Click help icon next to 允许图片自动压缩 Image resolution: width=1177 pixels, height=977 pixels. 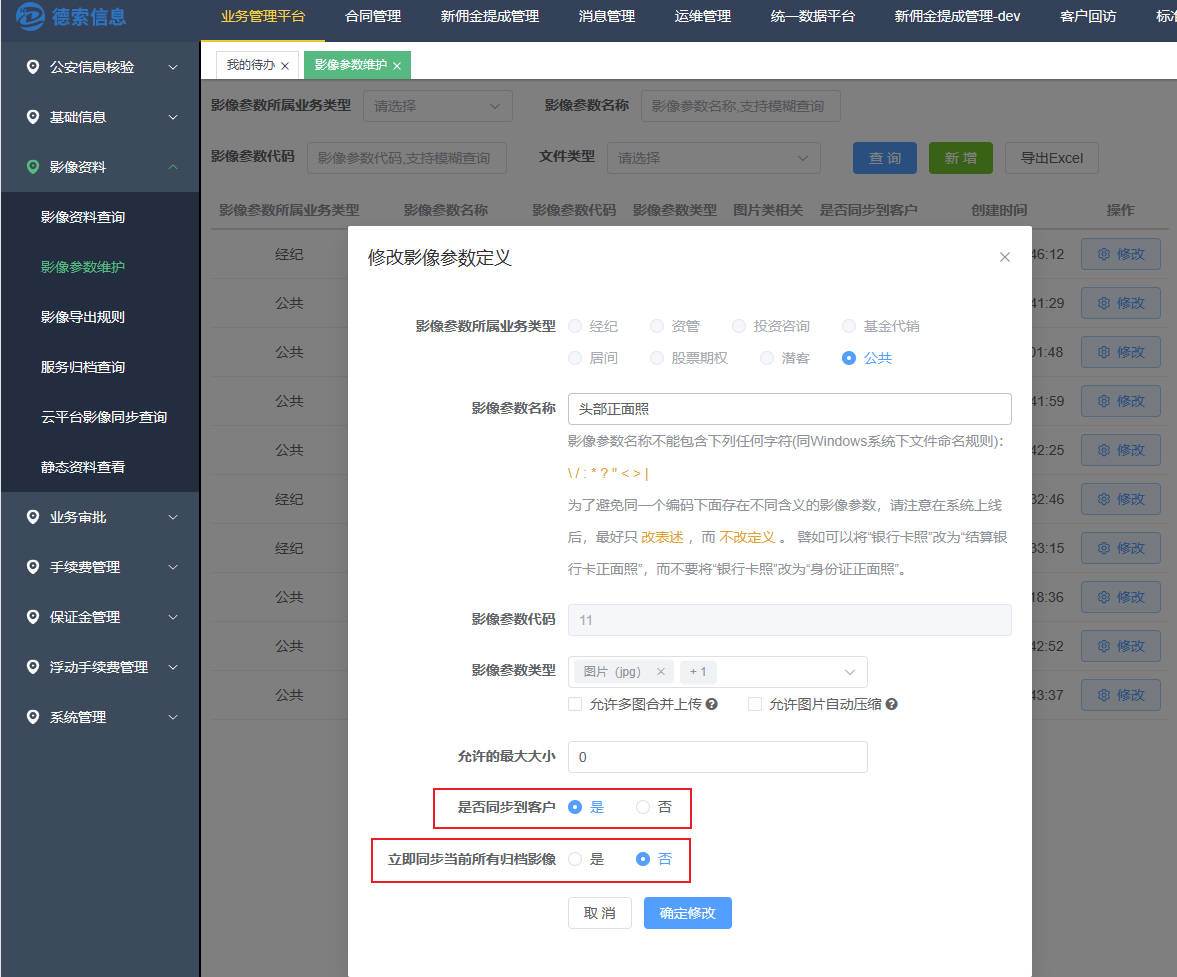(892, 704)
